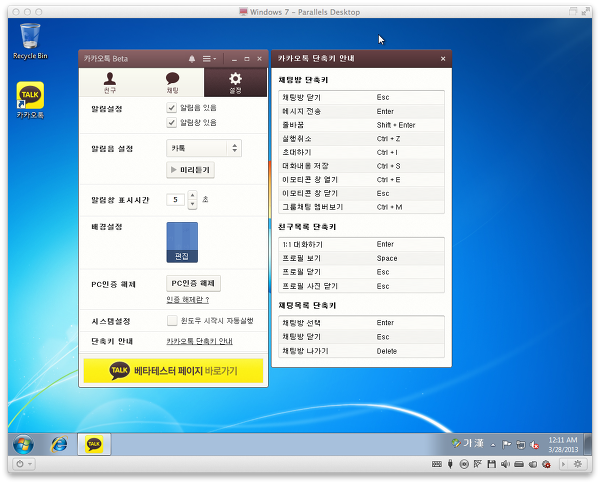The height and width of the screenshot is (484, 600).
Task: Click Parallels Coherence mode icon in title bar
Action: tap(573, 11)
